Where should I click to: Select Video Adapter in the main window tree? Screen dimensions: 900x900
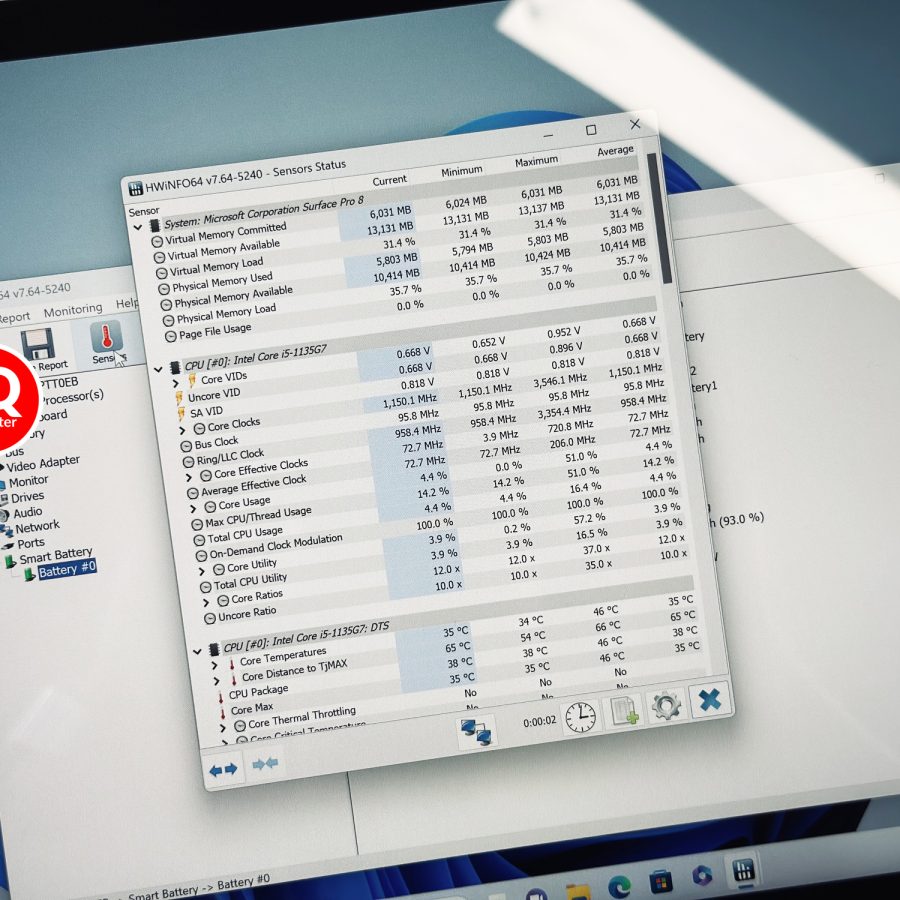pyautogui.click(x=43, y=463)
